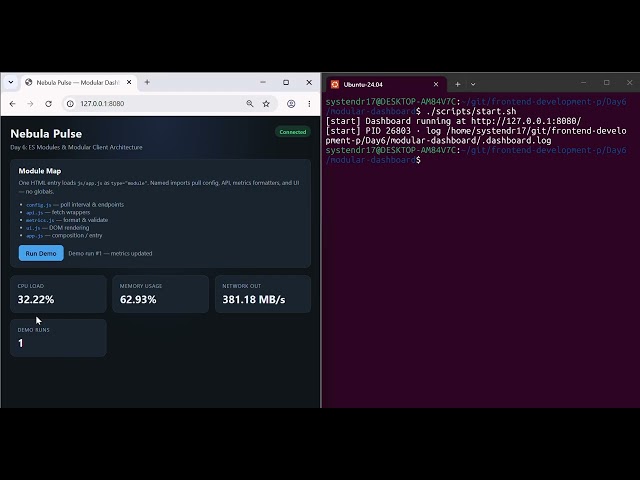The height and width of the screenshot is (480, 640).
Task: Click the browser forward arrow
Action: [30, 104]
